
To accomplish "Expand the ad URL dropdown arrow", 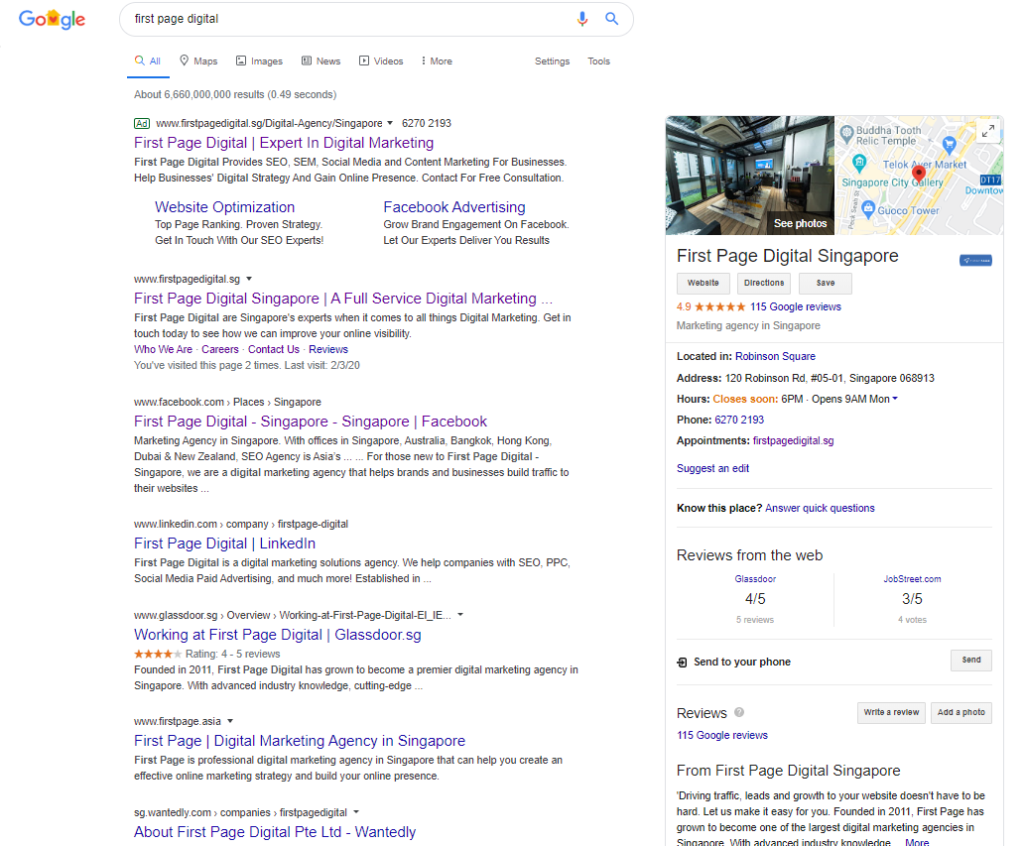I will (x=390, y=123).
